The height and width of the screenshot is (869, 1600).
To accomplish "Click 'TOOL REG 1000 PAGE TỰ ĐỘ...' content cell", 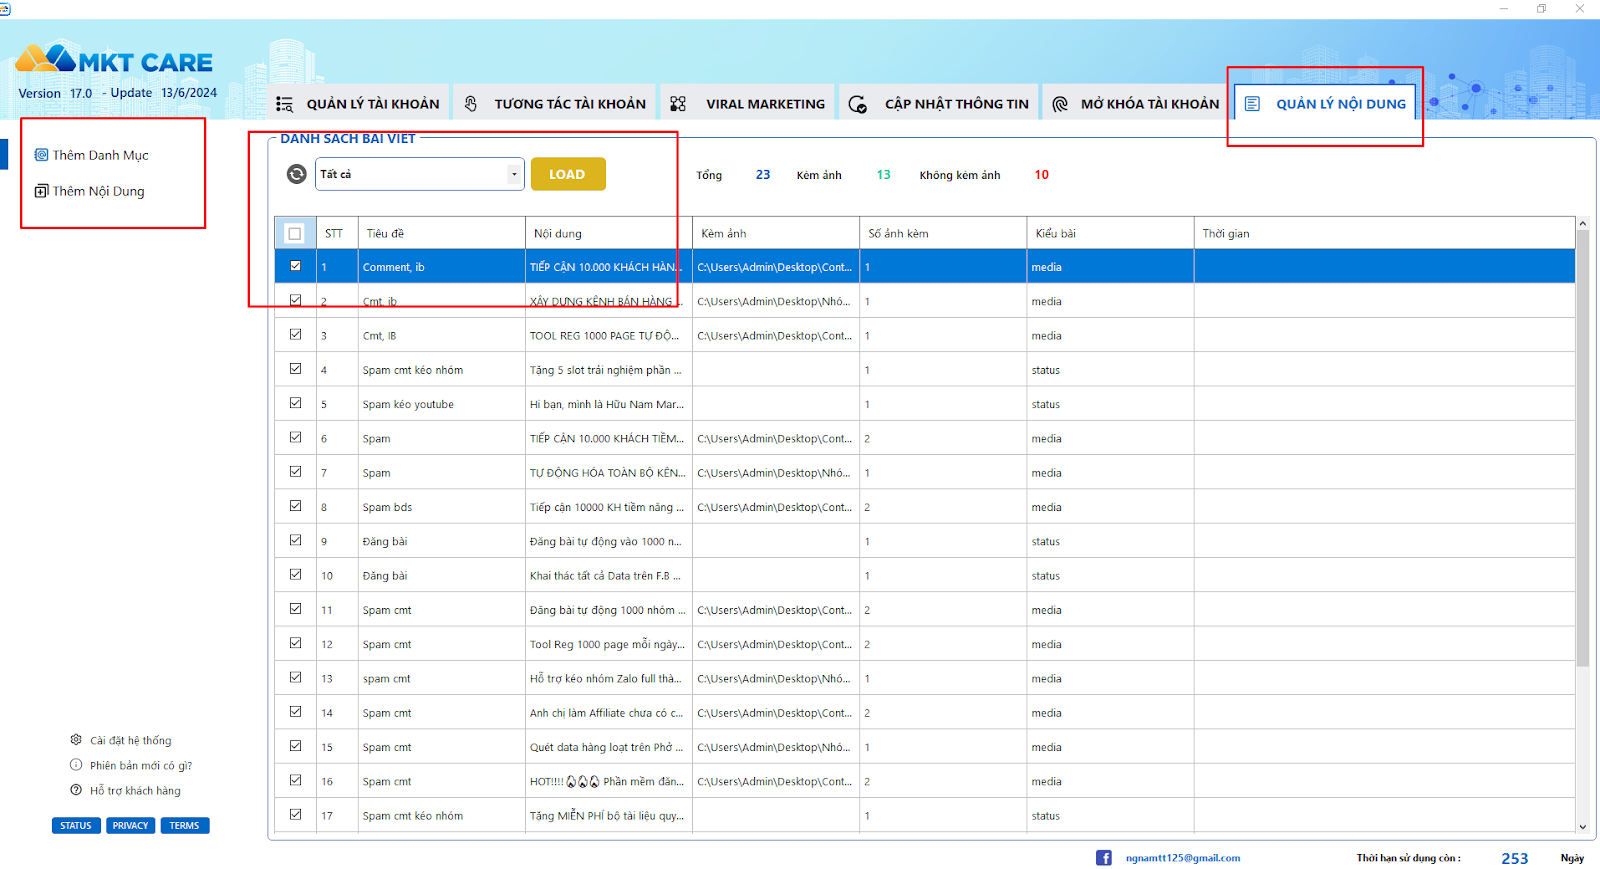I will click(608, 336).
